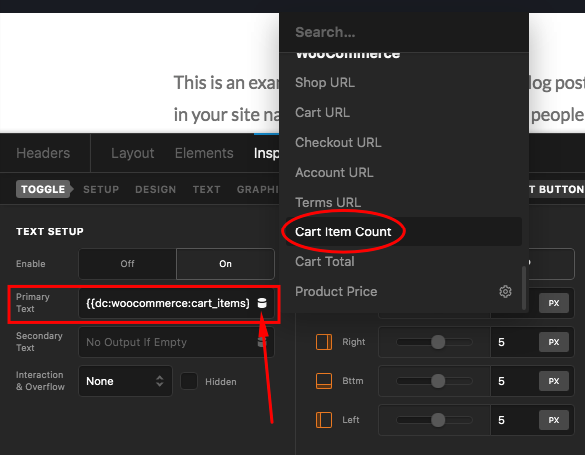Toggle PX unit for Left margin

(x=554, y=420)
